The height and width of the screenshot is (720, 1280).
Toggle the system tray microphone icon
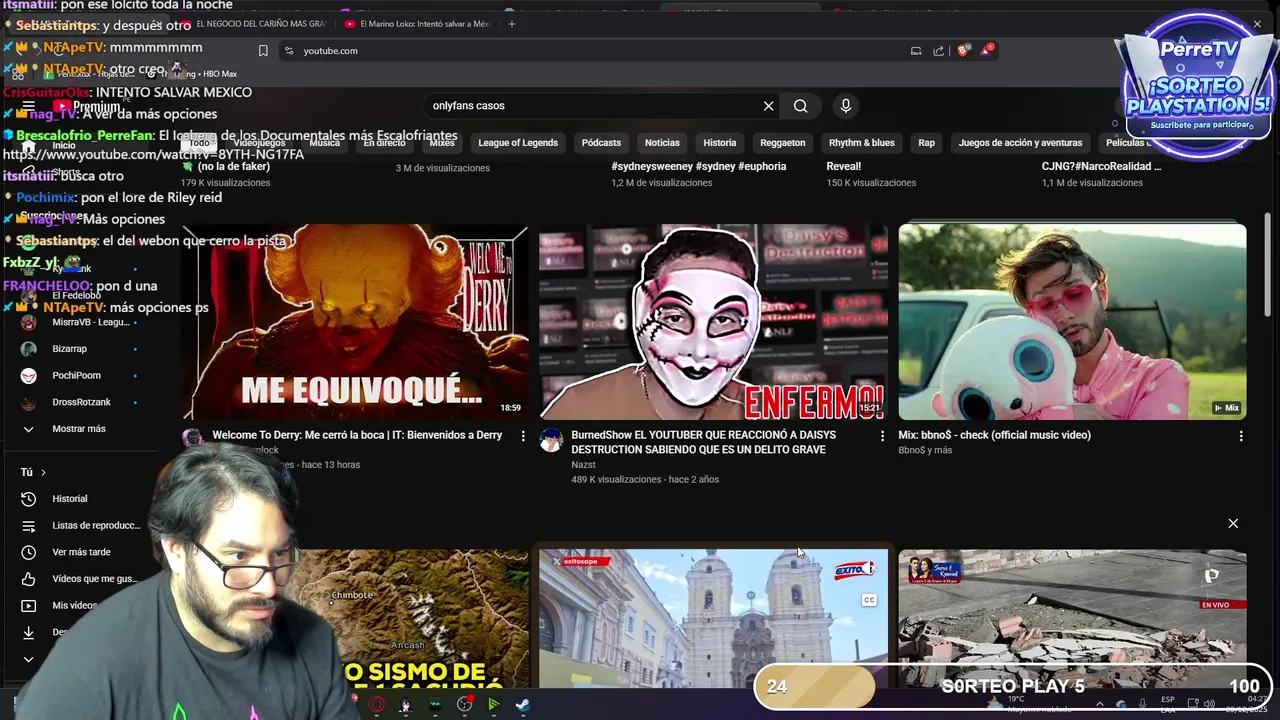coord(1142,704)
